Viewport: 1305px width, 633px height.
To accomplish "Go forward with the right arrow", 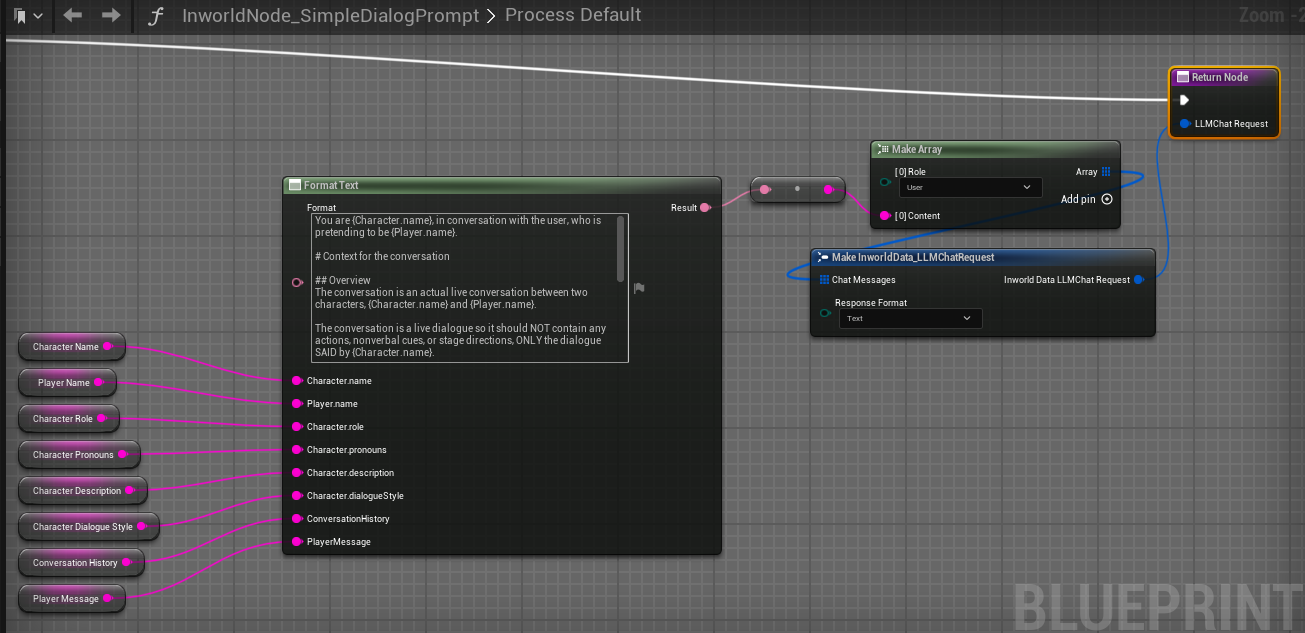I will pyautogui.click(x=111, y=16).
